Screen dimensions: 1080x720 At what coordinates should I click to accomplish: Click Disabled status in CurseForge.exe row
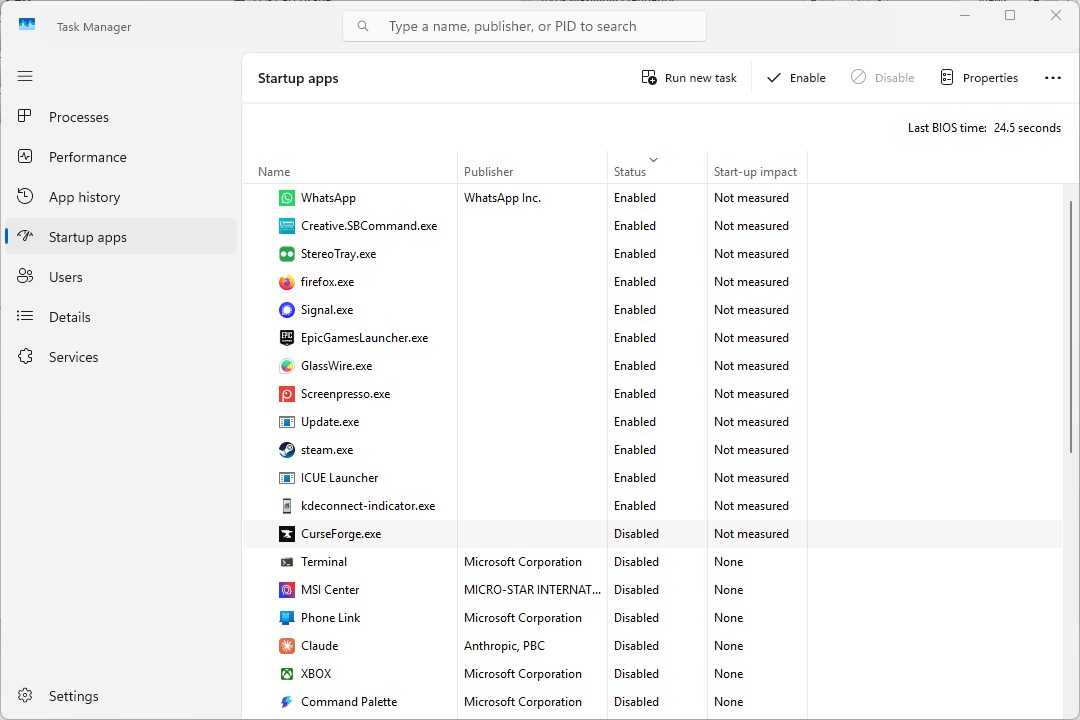[636, 534]
